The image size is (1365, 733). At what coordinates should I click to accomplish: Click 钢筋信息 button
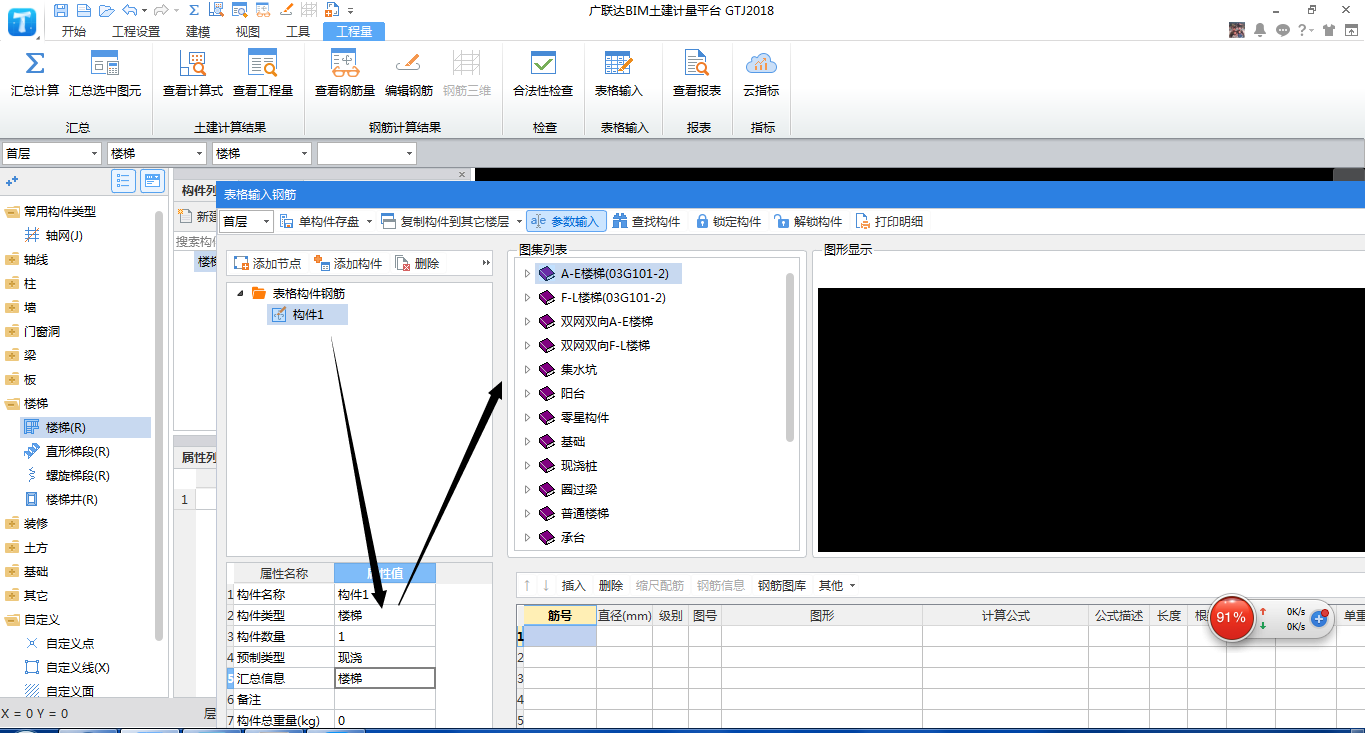click(x=721, y=585)
